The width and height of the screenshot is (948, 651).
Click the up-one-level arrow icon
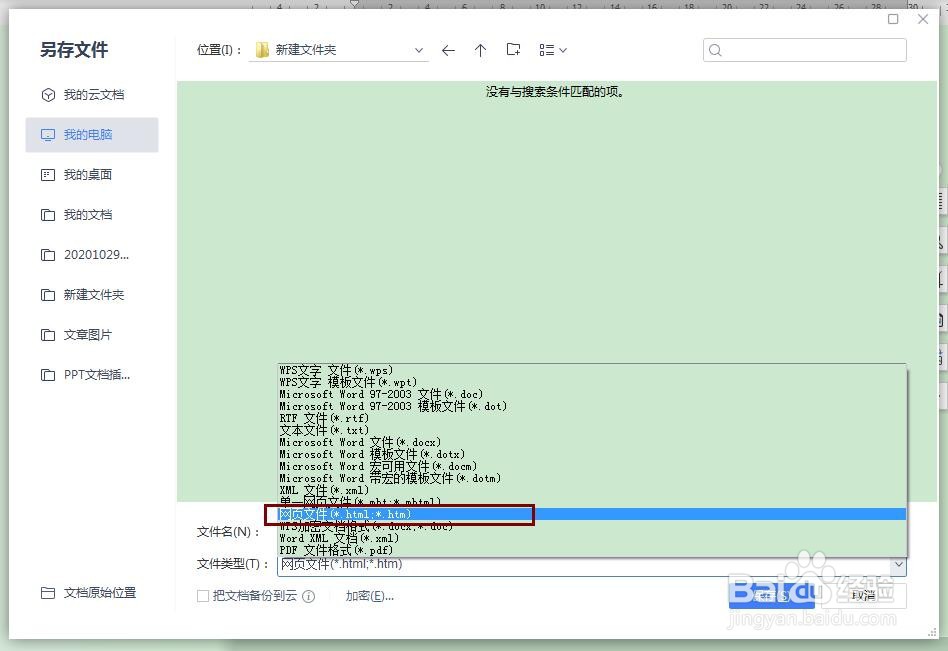click(x=481, y=49)
